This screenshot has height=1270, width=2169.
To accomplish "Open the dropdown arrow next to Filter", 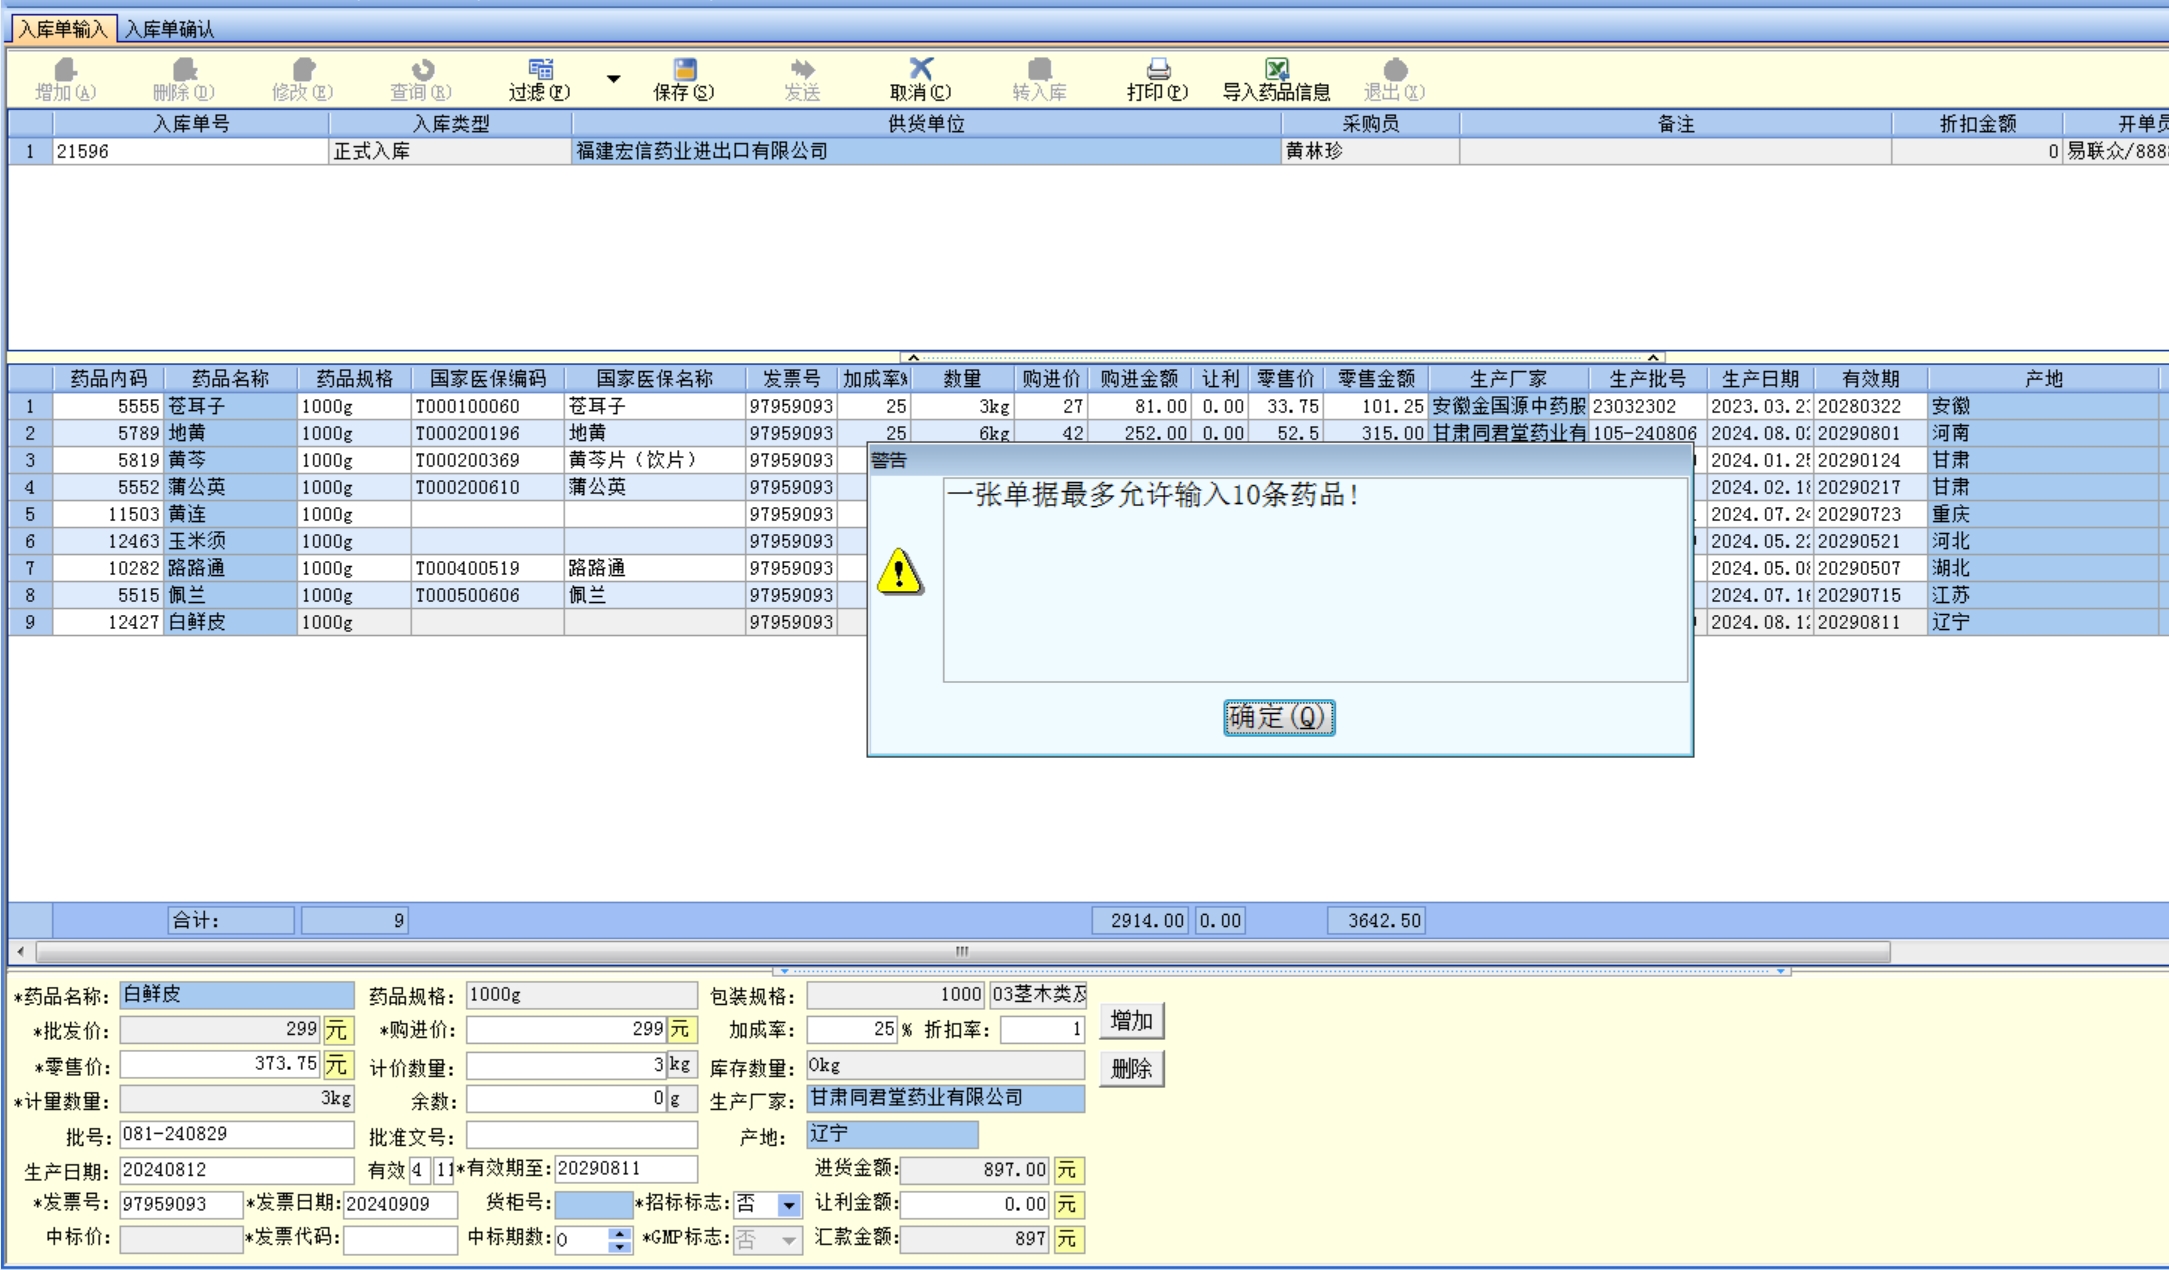I will (613, 79).
